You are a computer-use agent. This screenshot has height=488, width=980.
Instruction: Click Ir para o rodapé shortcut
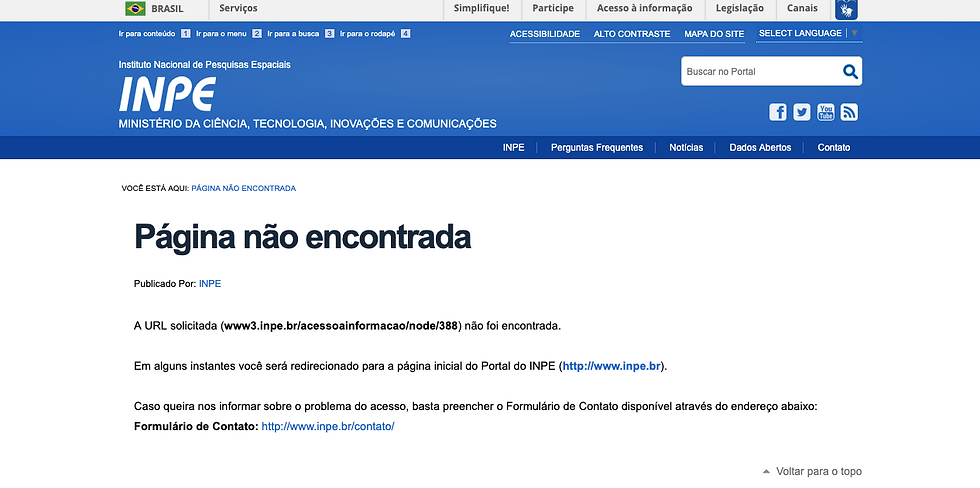375,34
